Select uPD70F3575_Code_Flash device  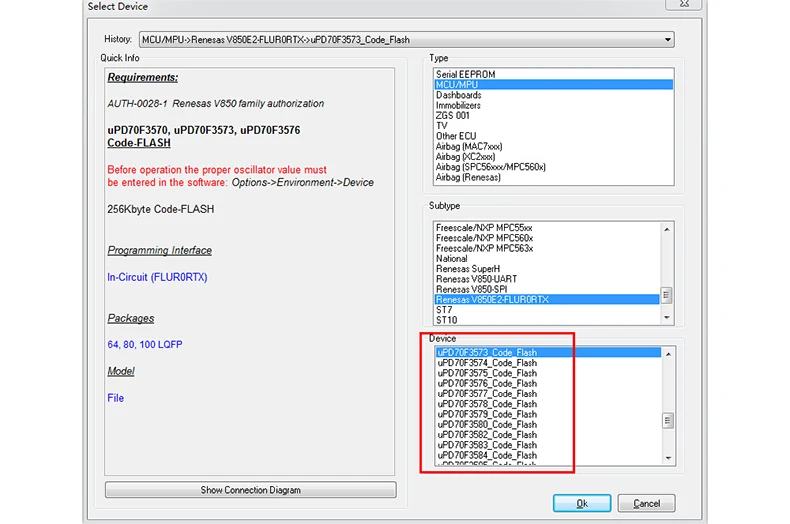(x=548, y=373)
